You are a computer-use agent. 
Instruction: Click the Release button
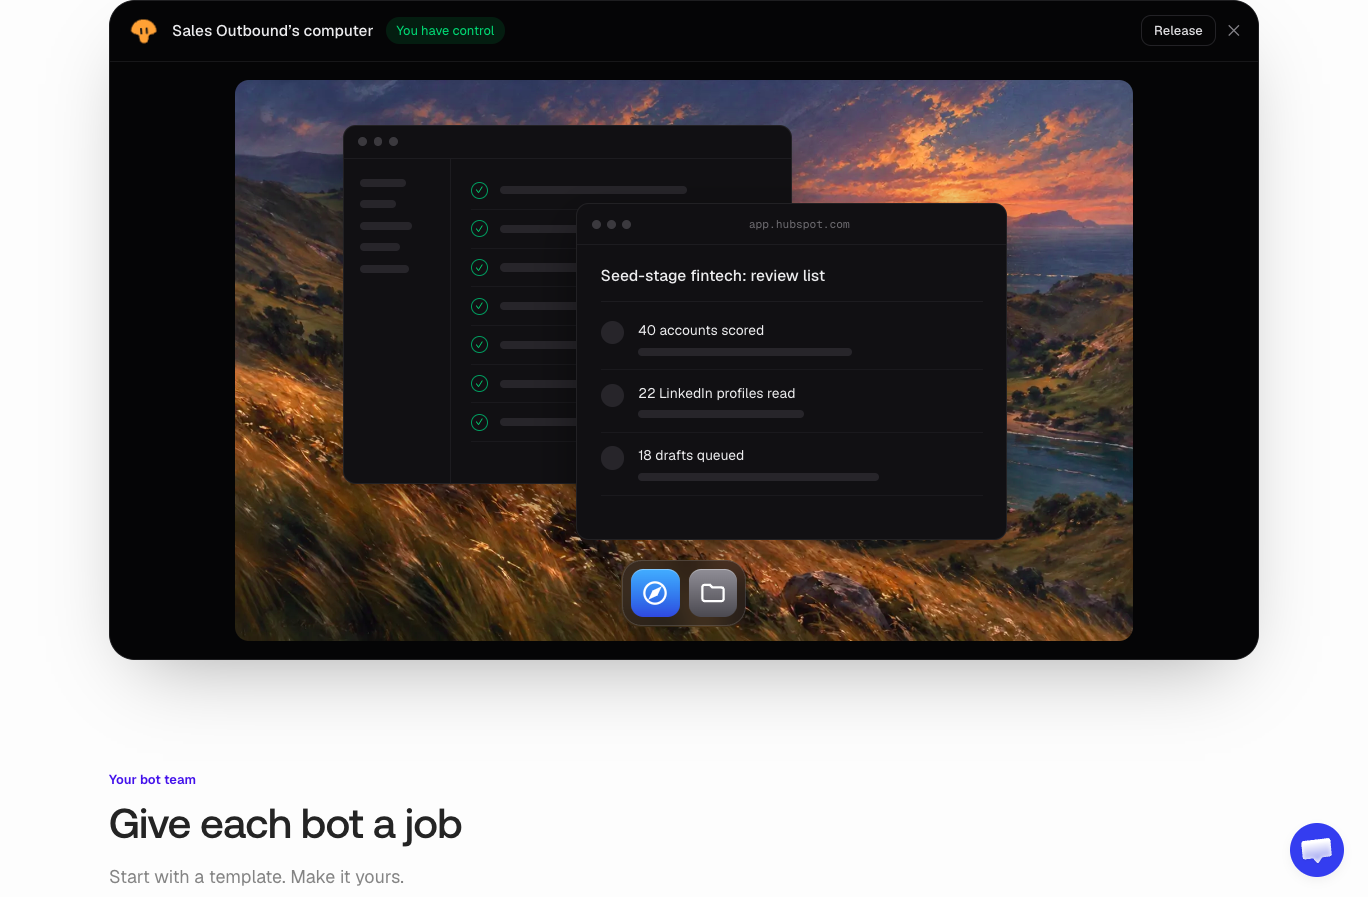pyautogui.click(x=1178, y=31)
